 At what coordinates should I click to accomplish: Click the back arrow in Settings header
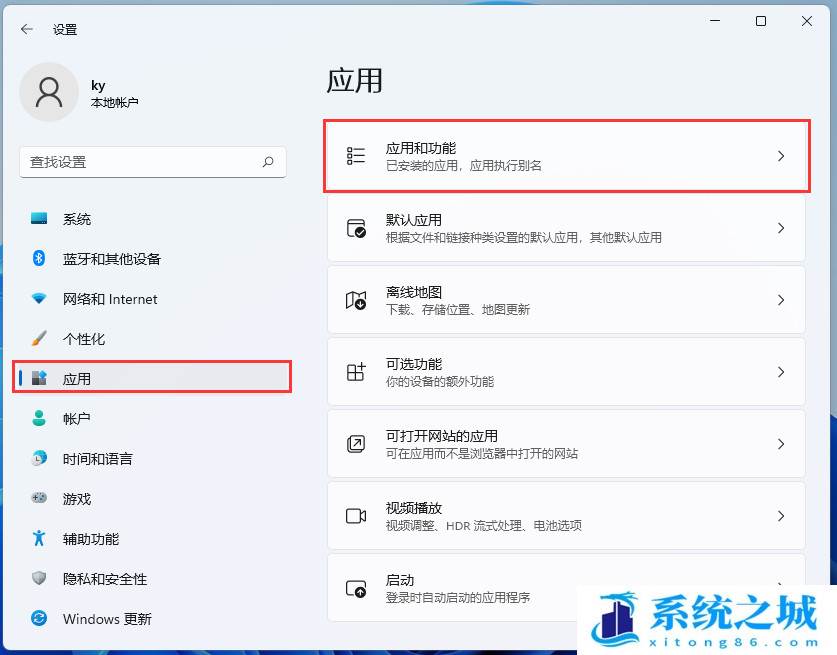point(27,29)
